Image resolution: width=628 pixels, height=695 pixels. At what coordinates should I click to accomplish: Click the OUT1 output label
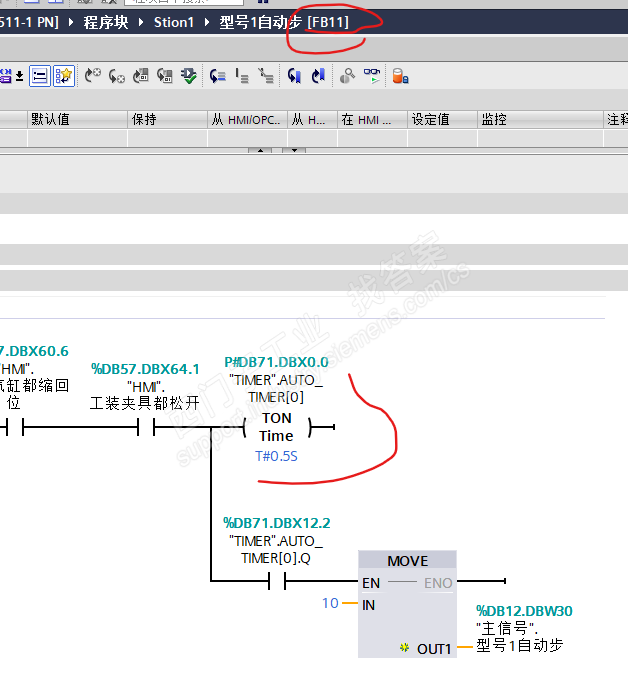434,649
